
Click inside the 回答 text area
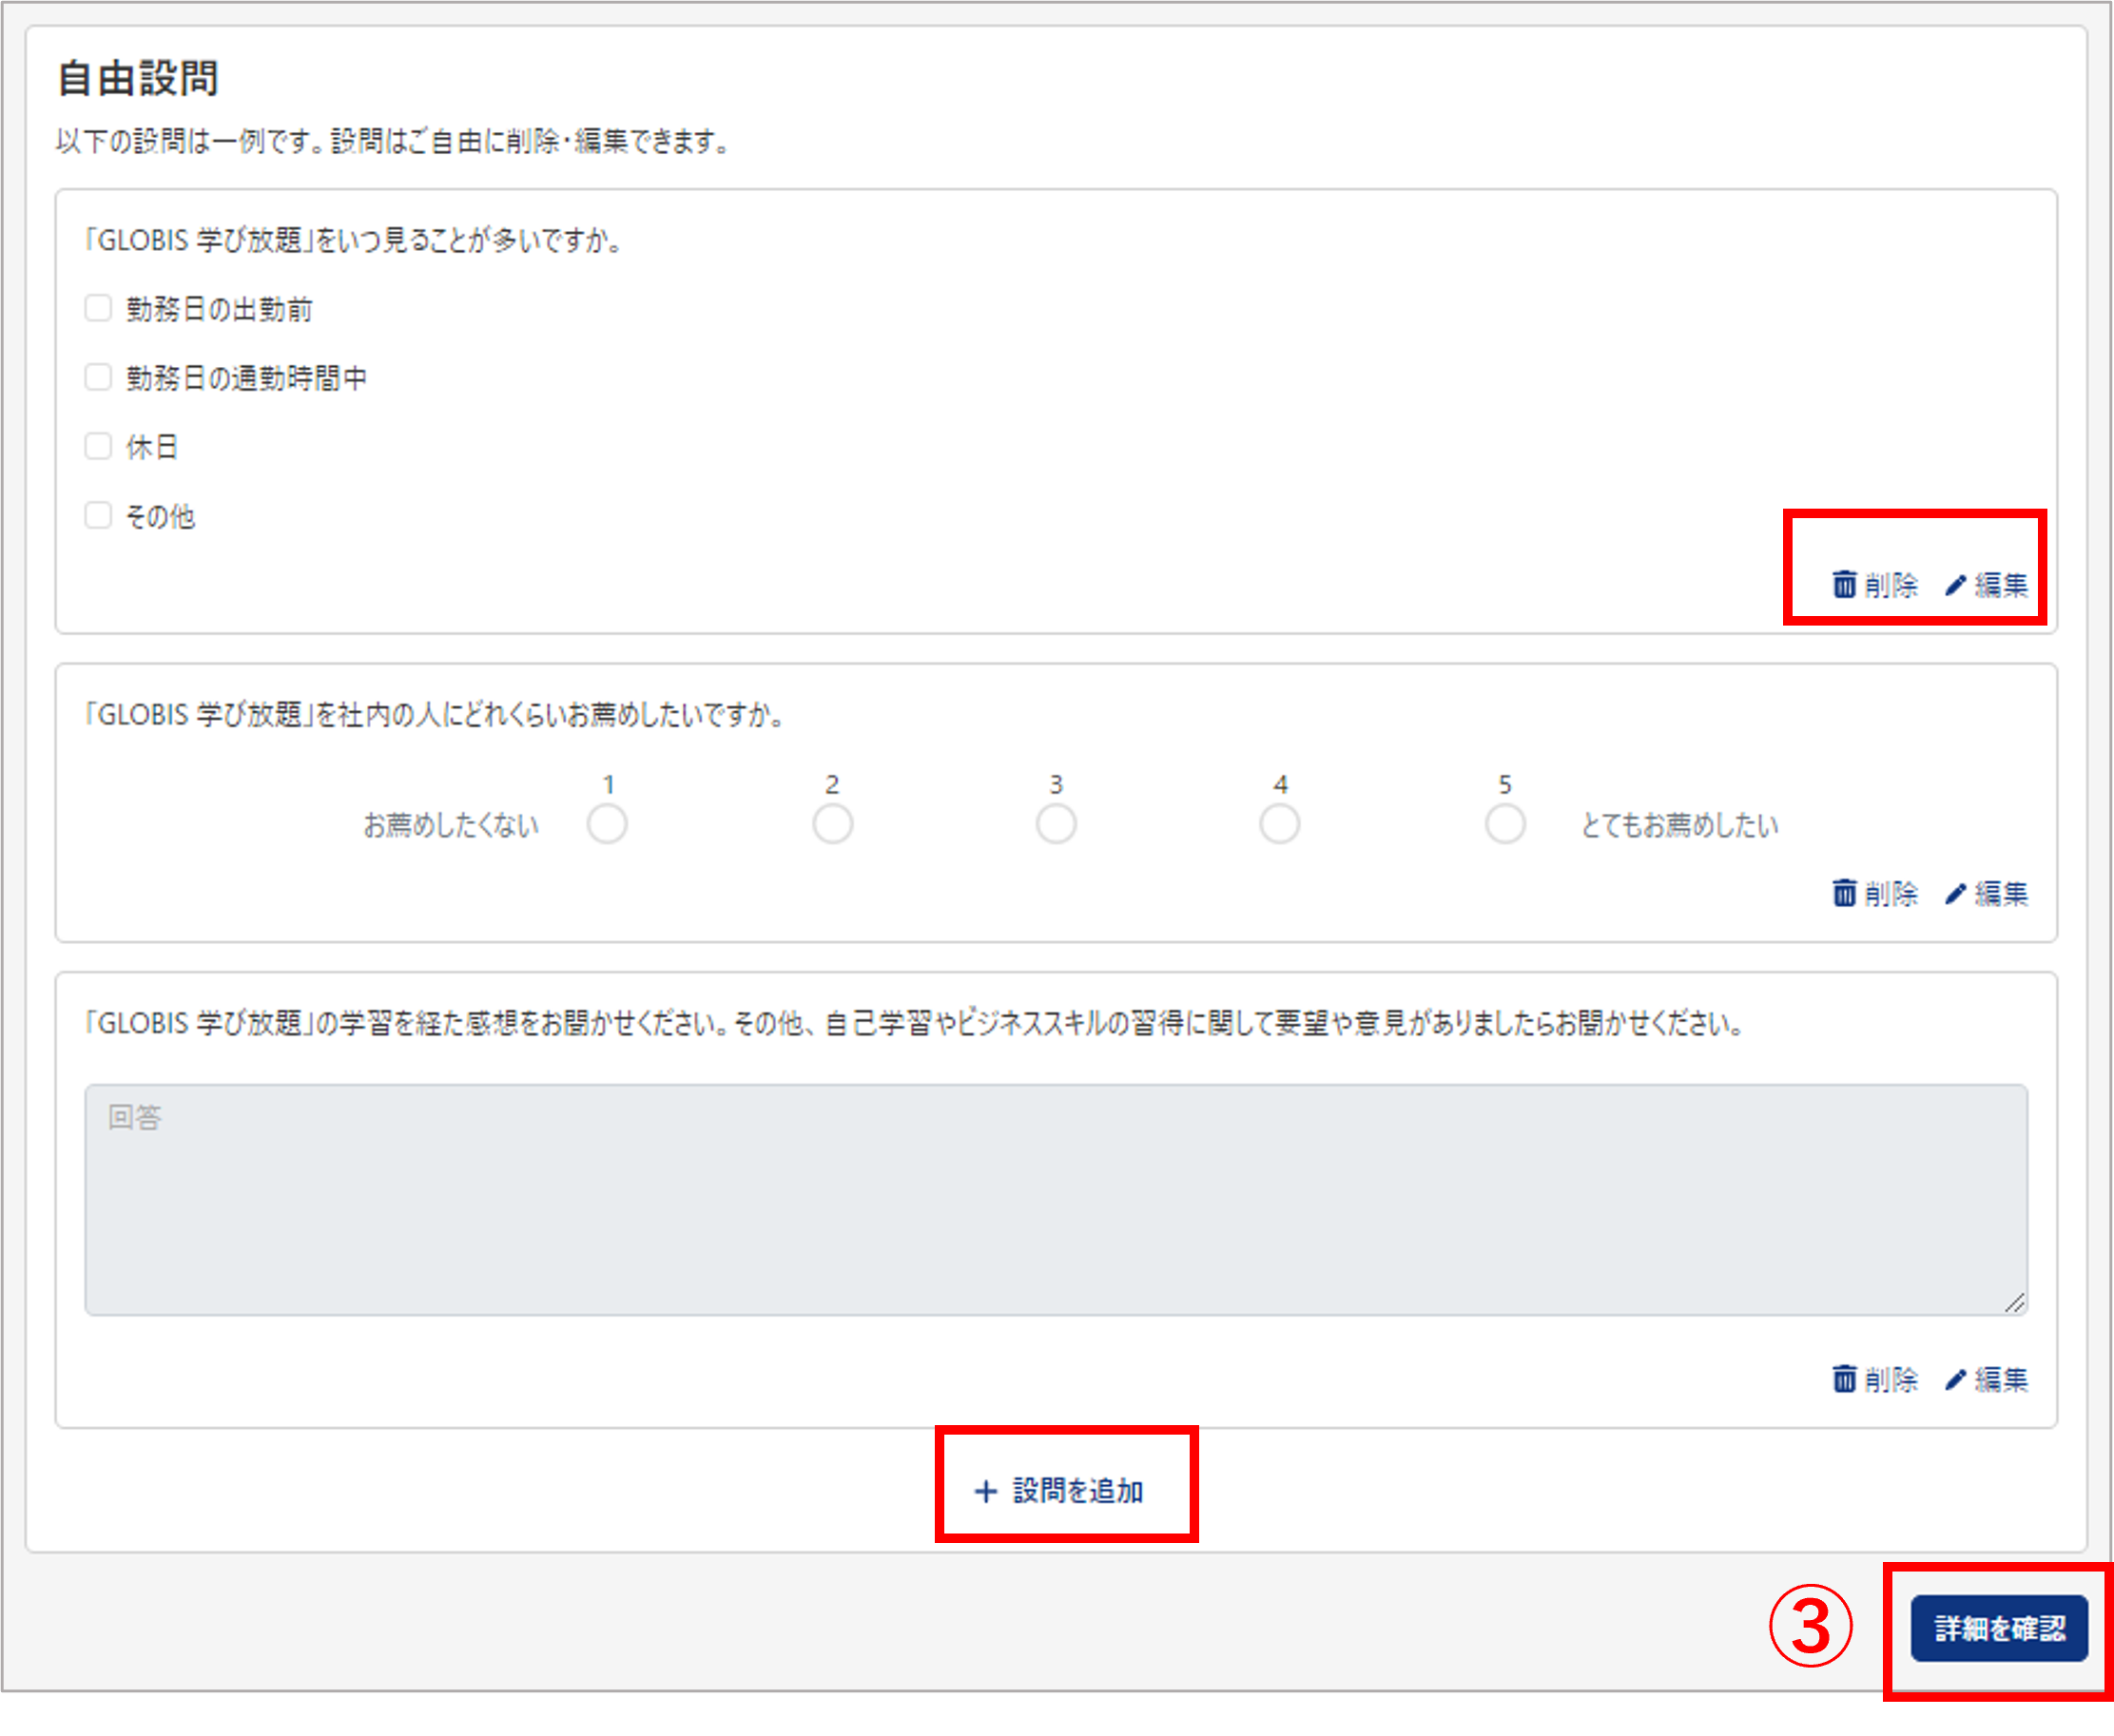(x=1056, y=1200)
